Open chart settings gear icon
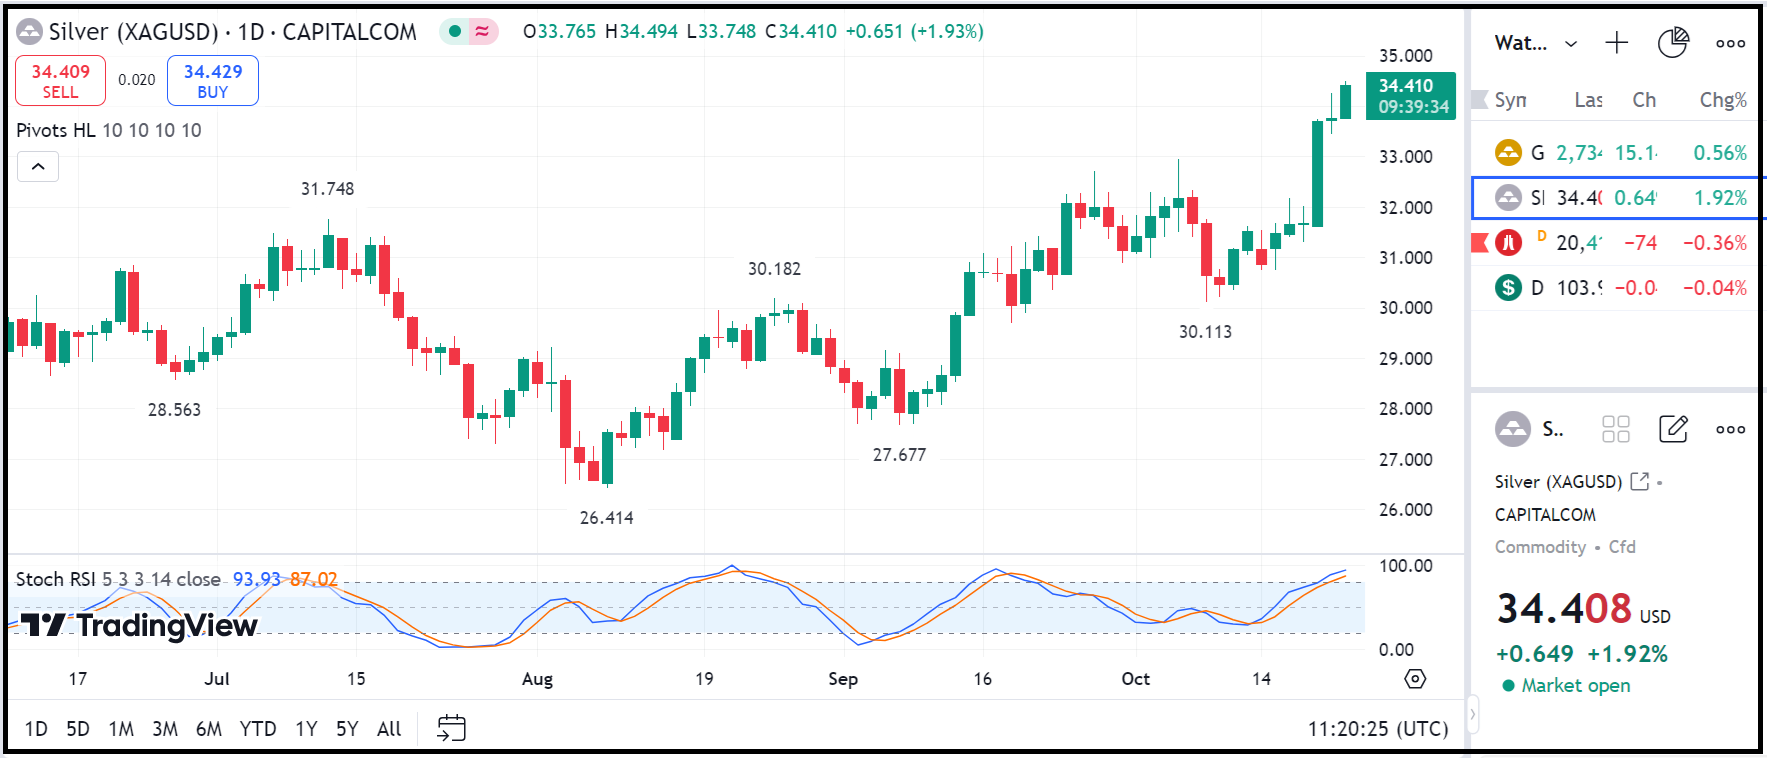The width and height of the screenshot is (1767, 758). [x=1415, y=679]
